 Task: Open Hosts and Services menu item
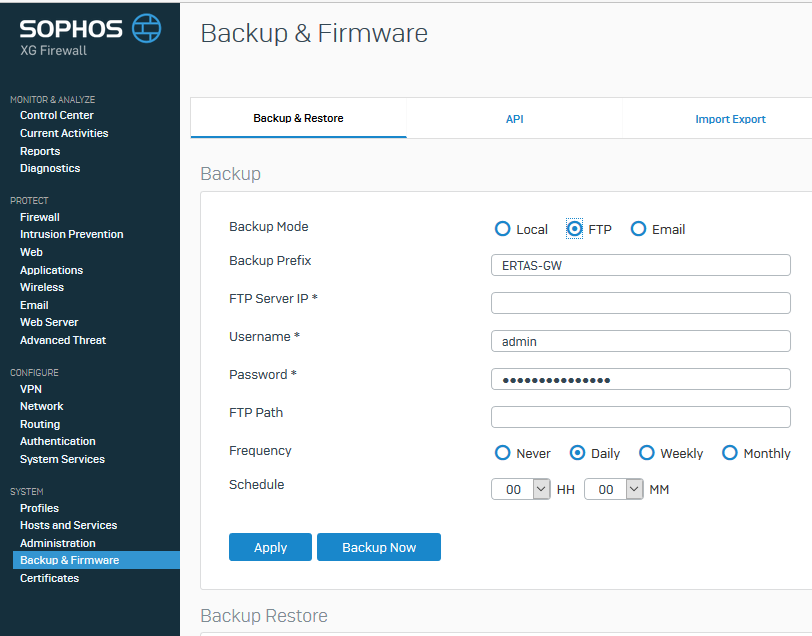point(68,525)
